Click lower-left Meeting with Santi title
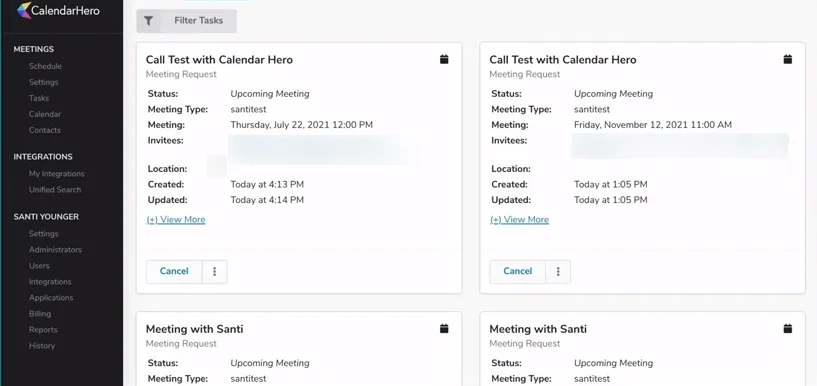 (194, 329)
